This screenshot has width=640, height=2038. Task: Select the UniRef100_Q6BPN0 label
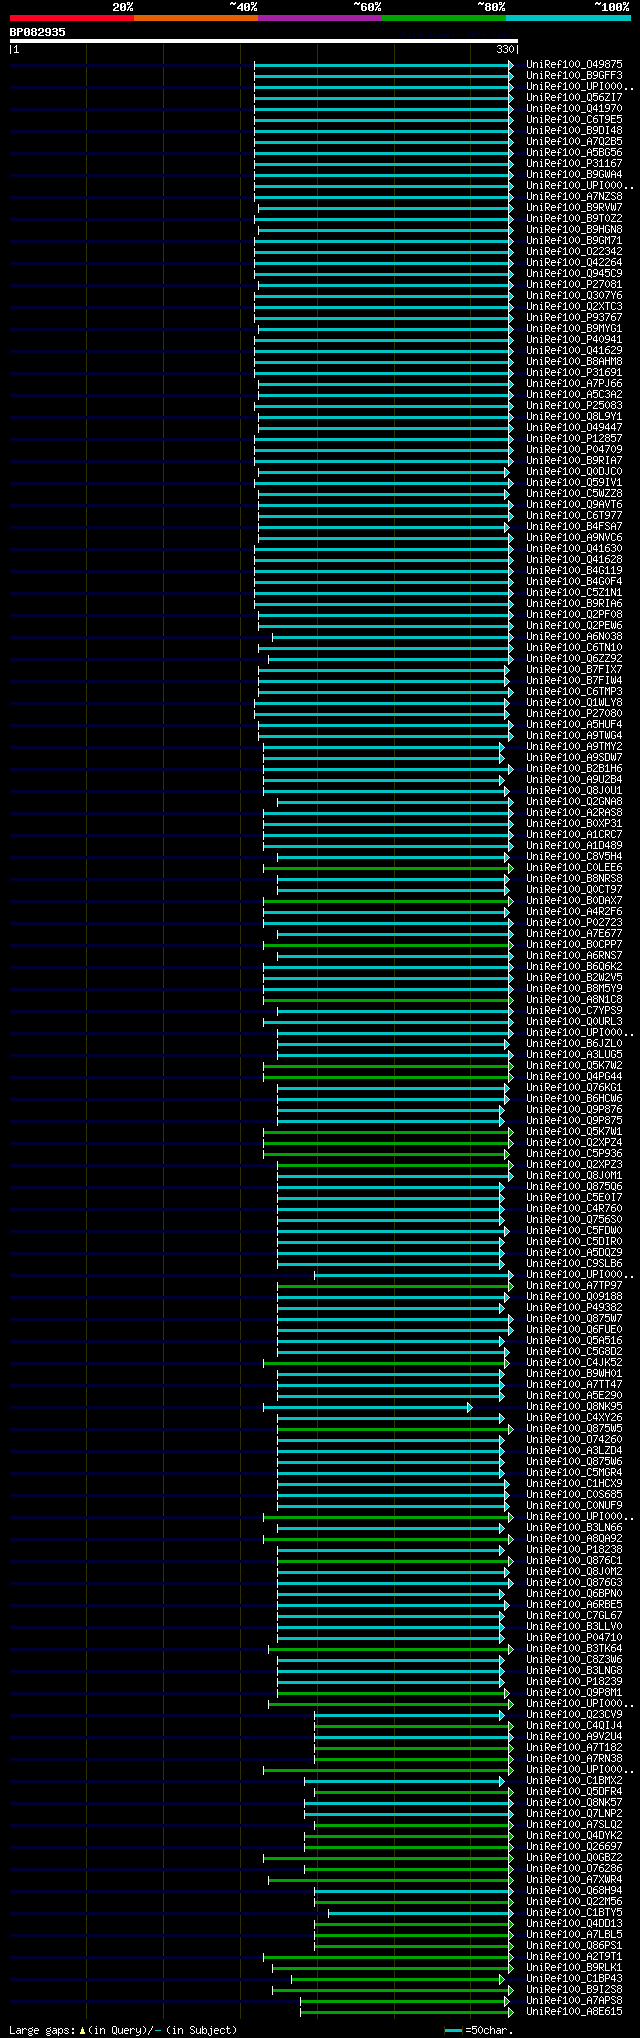pyautogui.click(x=574, y=1593)
